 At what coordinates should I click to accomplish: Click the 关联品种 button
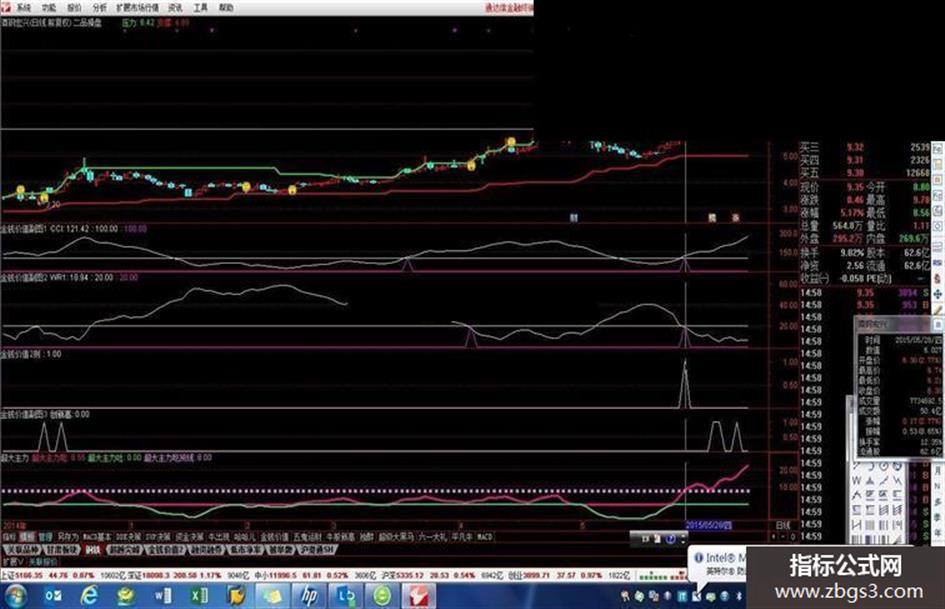click(x=22, y=549)
